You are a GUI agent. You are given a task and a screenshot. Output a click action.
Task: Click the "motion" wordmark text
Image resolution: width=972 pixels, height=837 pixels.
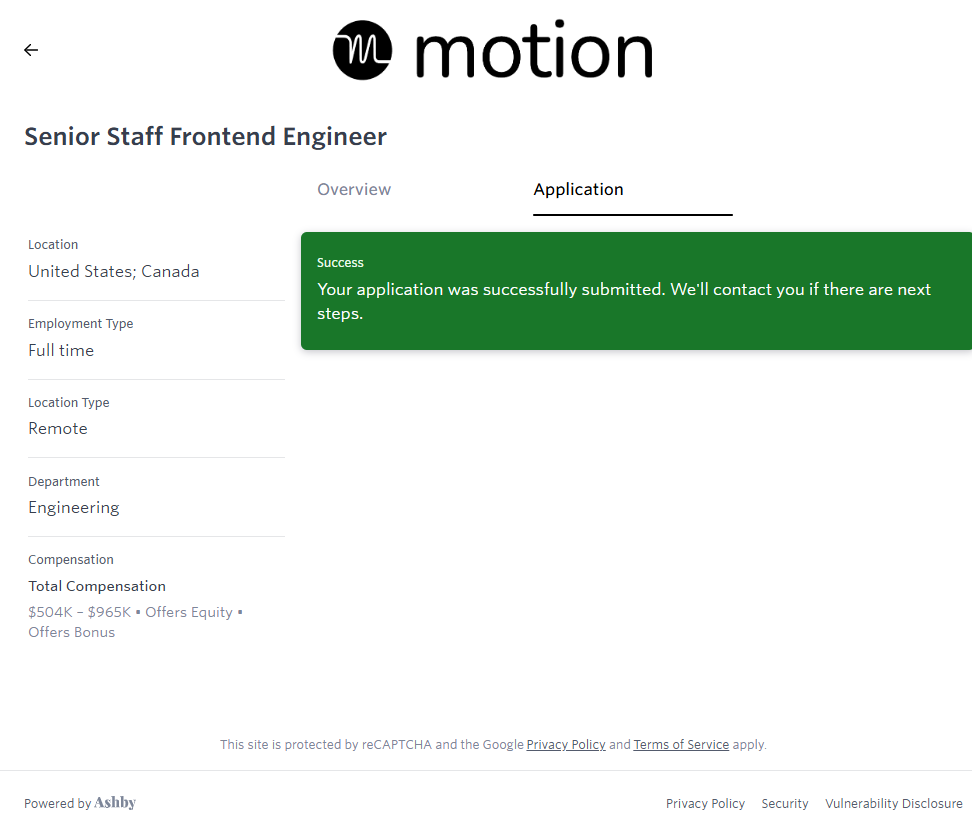click(532, 50)
